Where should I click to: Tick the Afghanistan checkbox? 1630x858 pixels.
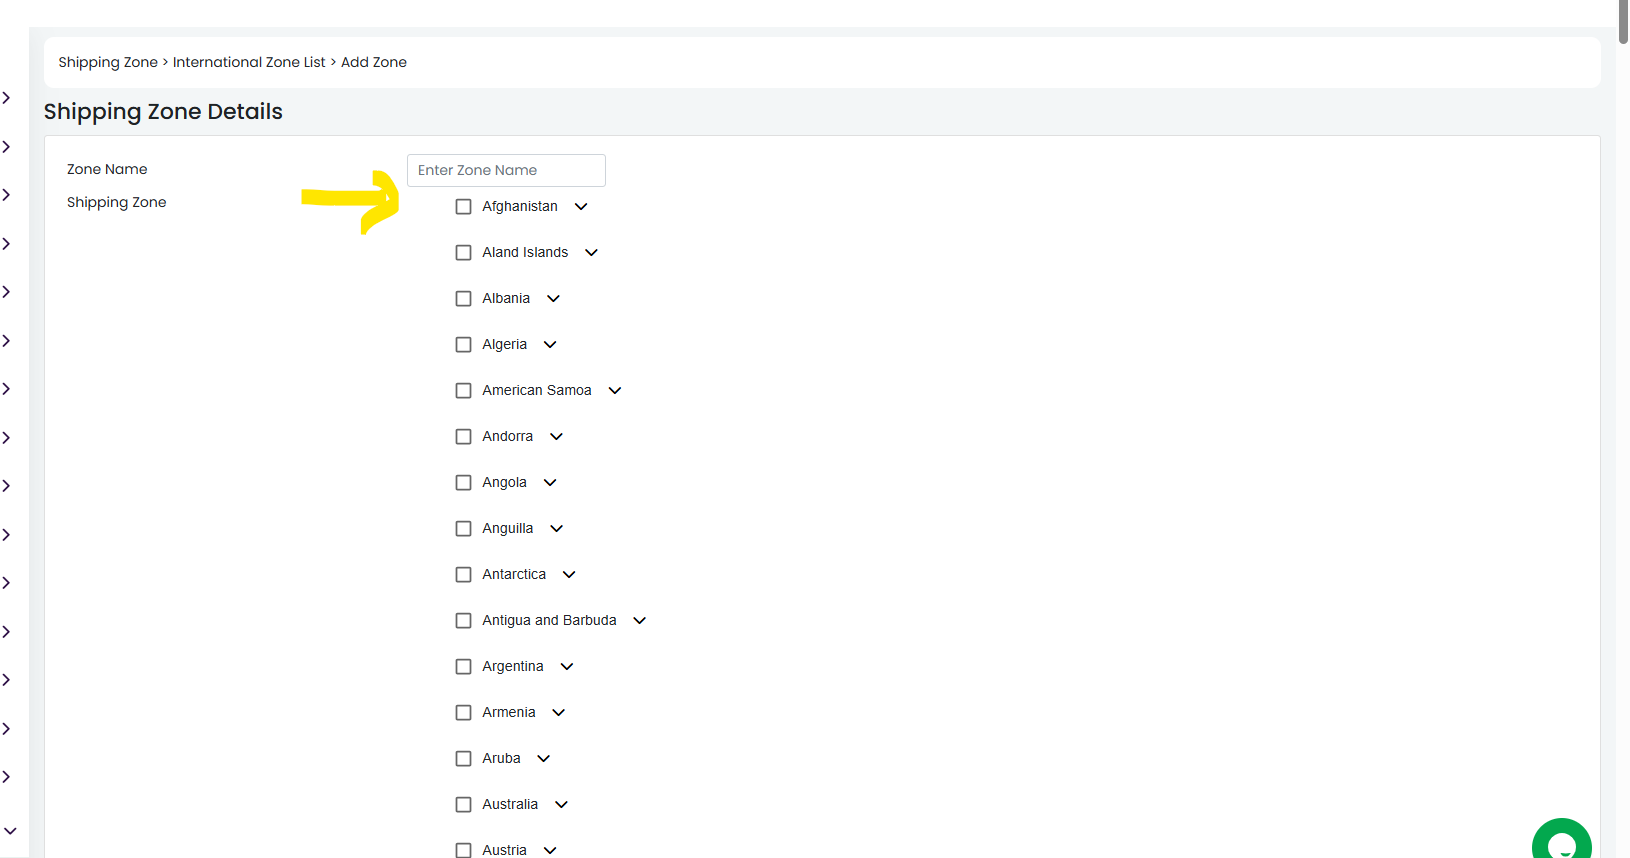point(463,207)
